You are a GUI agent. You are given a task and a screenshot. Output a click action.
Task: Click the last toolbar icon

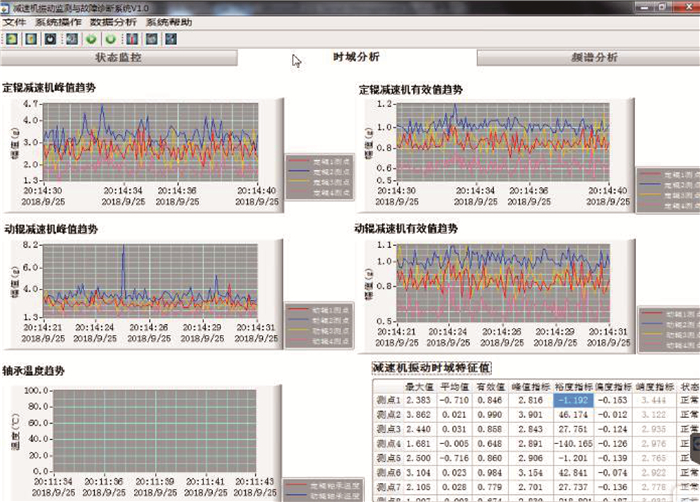pos(171,39)
